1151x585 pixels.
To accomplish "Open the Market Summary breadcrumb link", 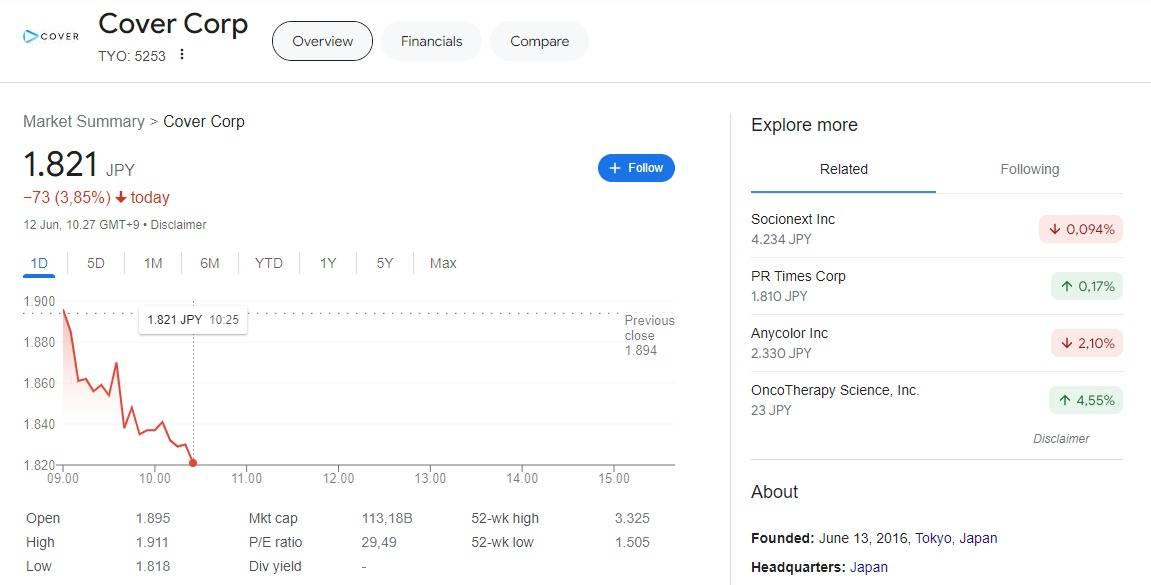I will pyautogui.click(x=84, y=121).
